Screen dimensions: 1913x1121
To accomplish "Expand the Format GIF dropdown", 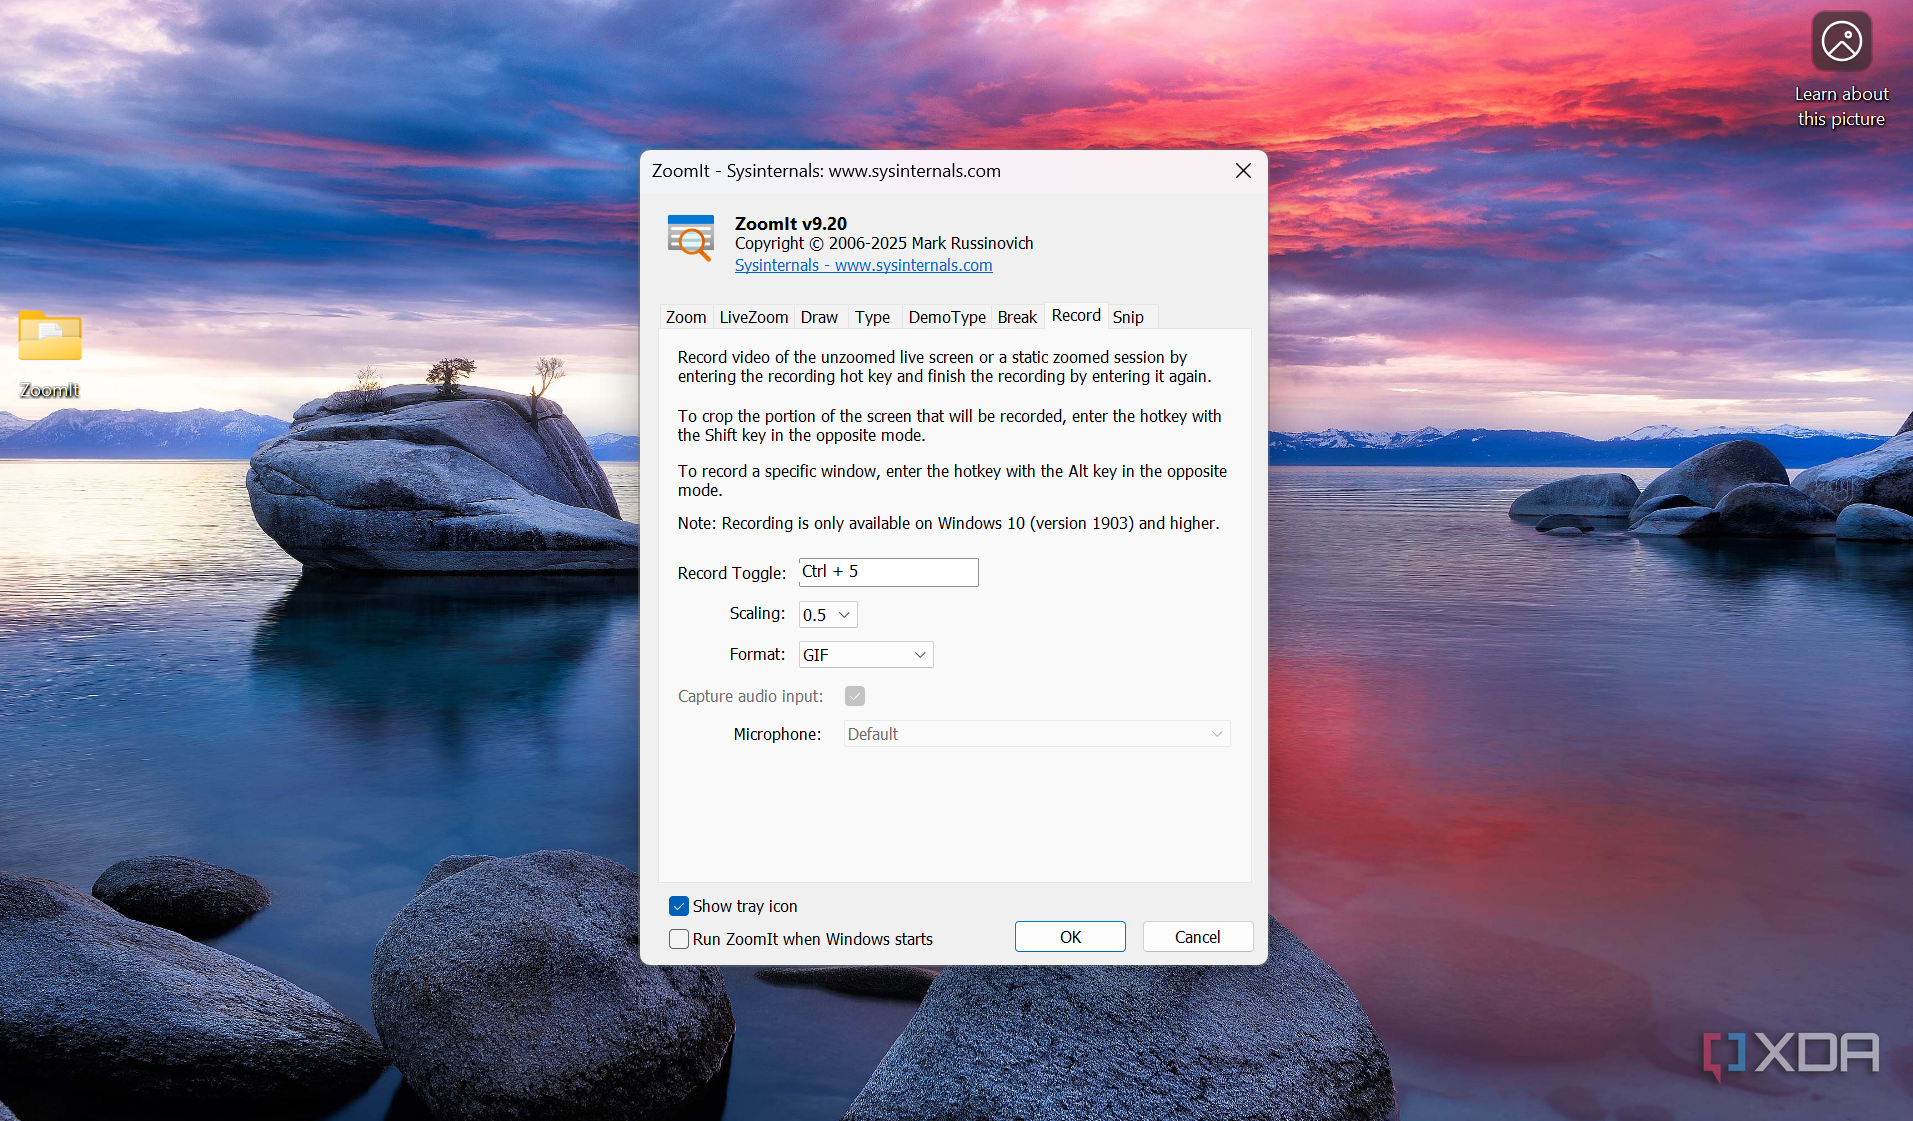I will tap(866, 655).
